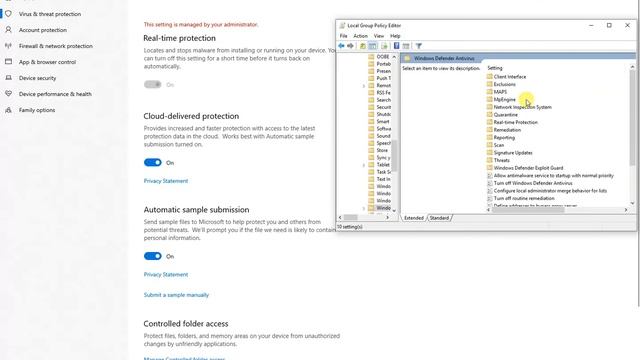Expand the selected Windo tree node arrow
Viewport: 640px width, 360px height.
364,208
